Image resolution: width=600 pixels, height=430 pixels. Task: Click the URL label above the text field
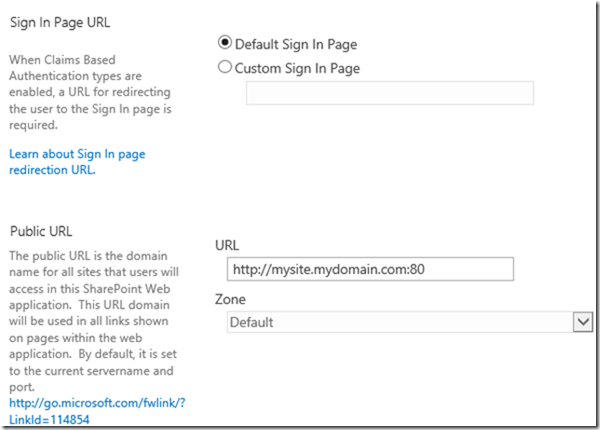[x=227, y=245]
